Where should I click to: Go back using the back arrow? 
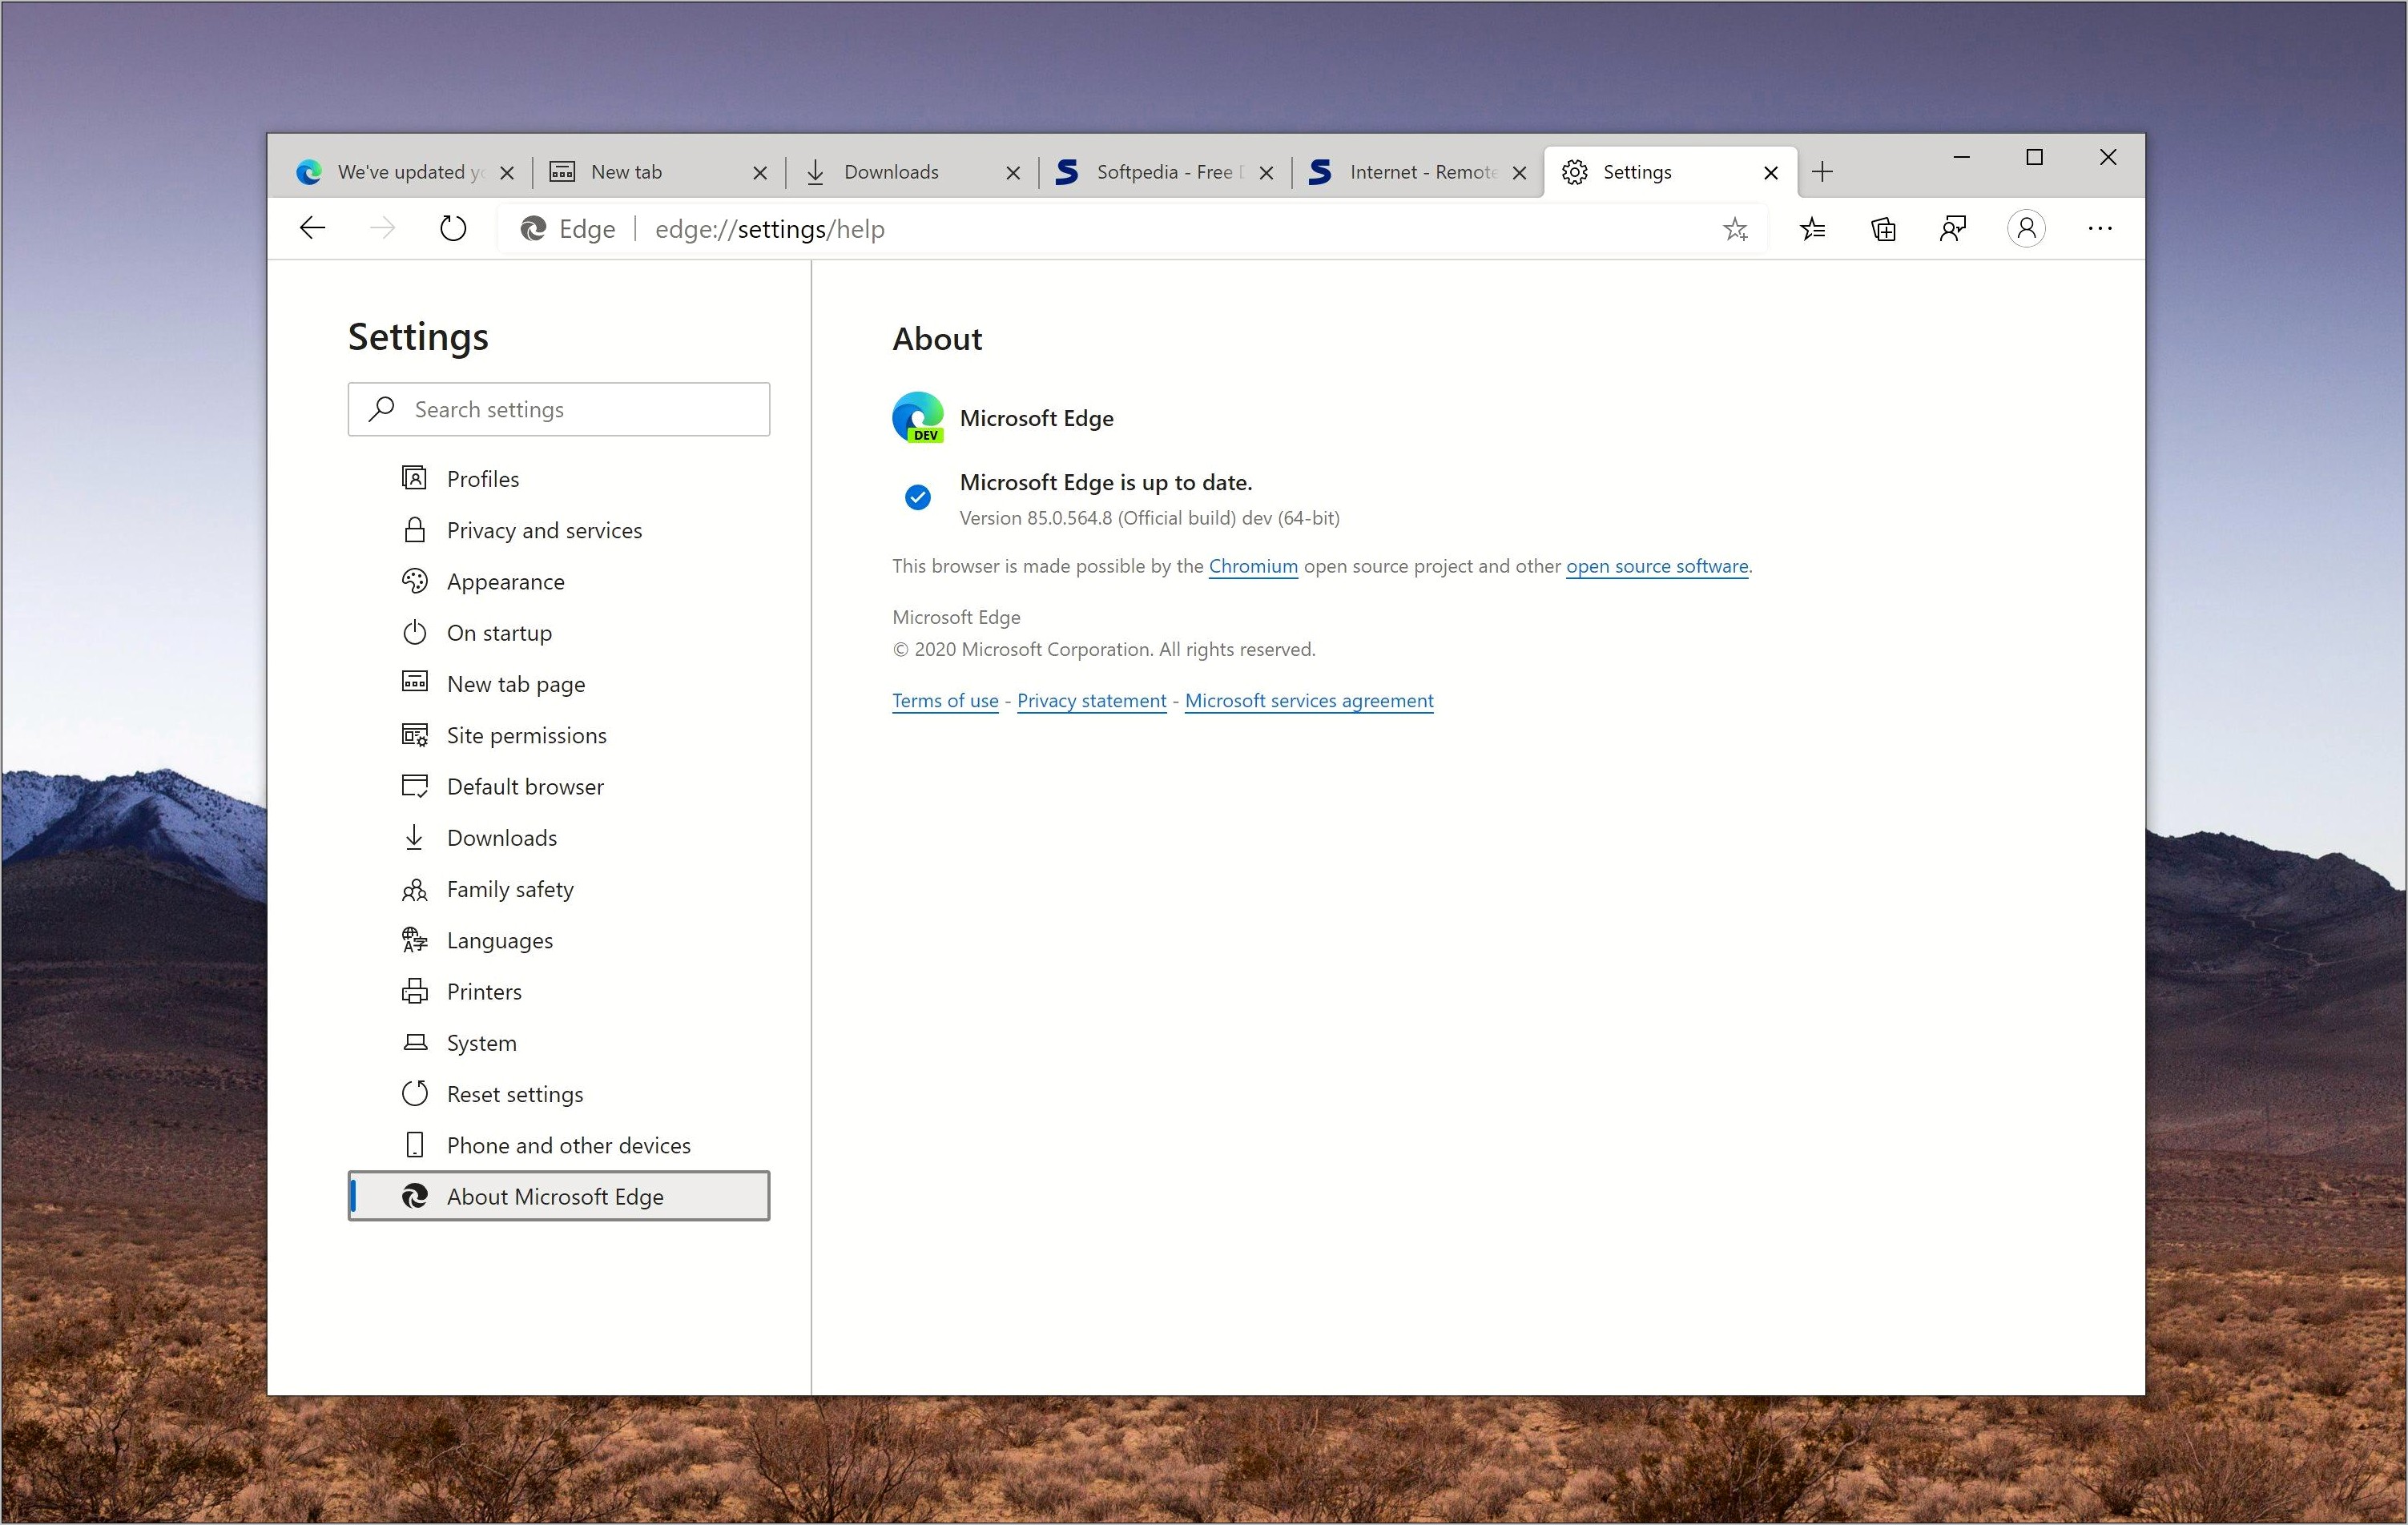(x=313, y=229)
